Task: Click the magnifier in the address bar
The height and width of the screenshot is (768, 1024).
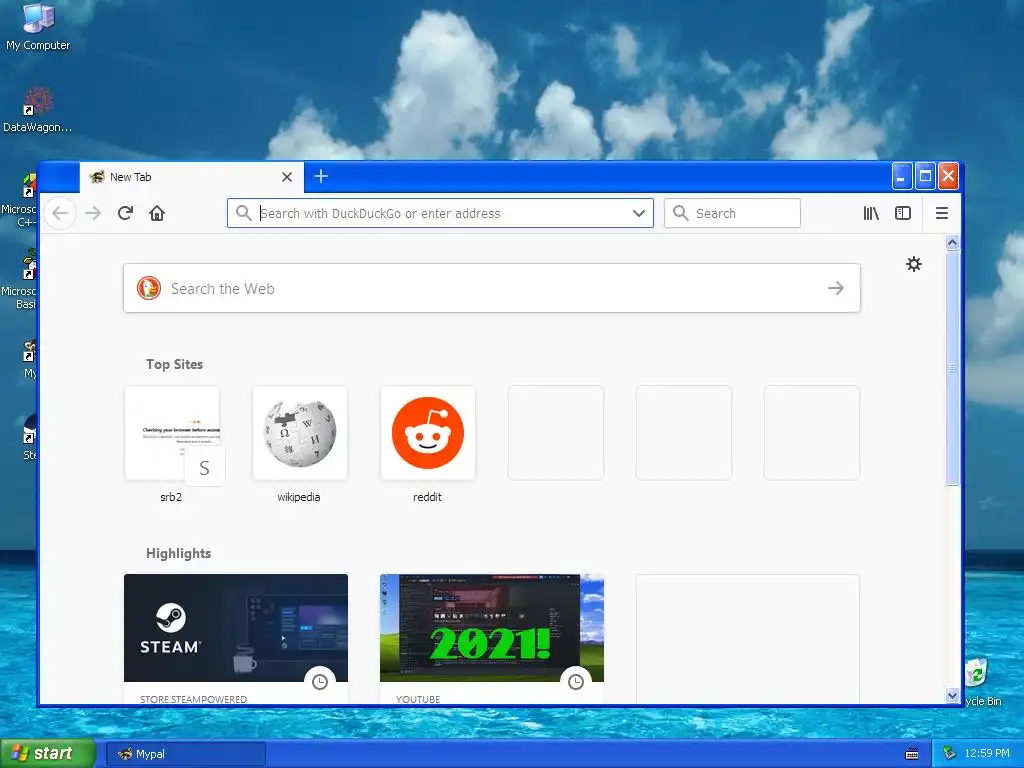Action: pyautogui.click(x=244, y=213)
